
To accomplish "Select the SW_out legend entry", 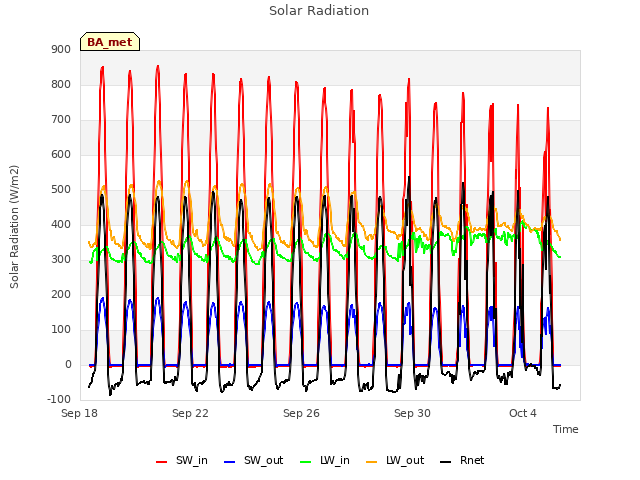I will (254, 460).
